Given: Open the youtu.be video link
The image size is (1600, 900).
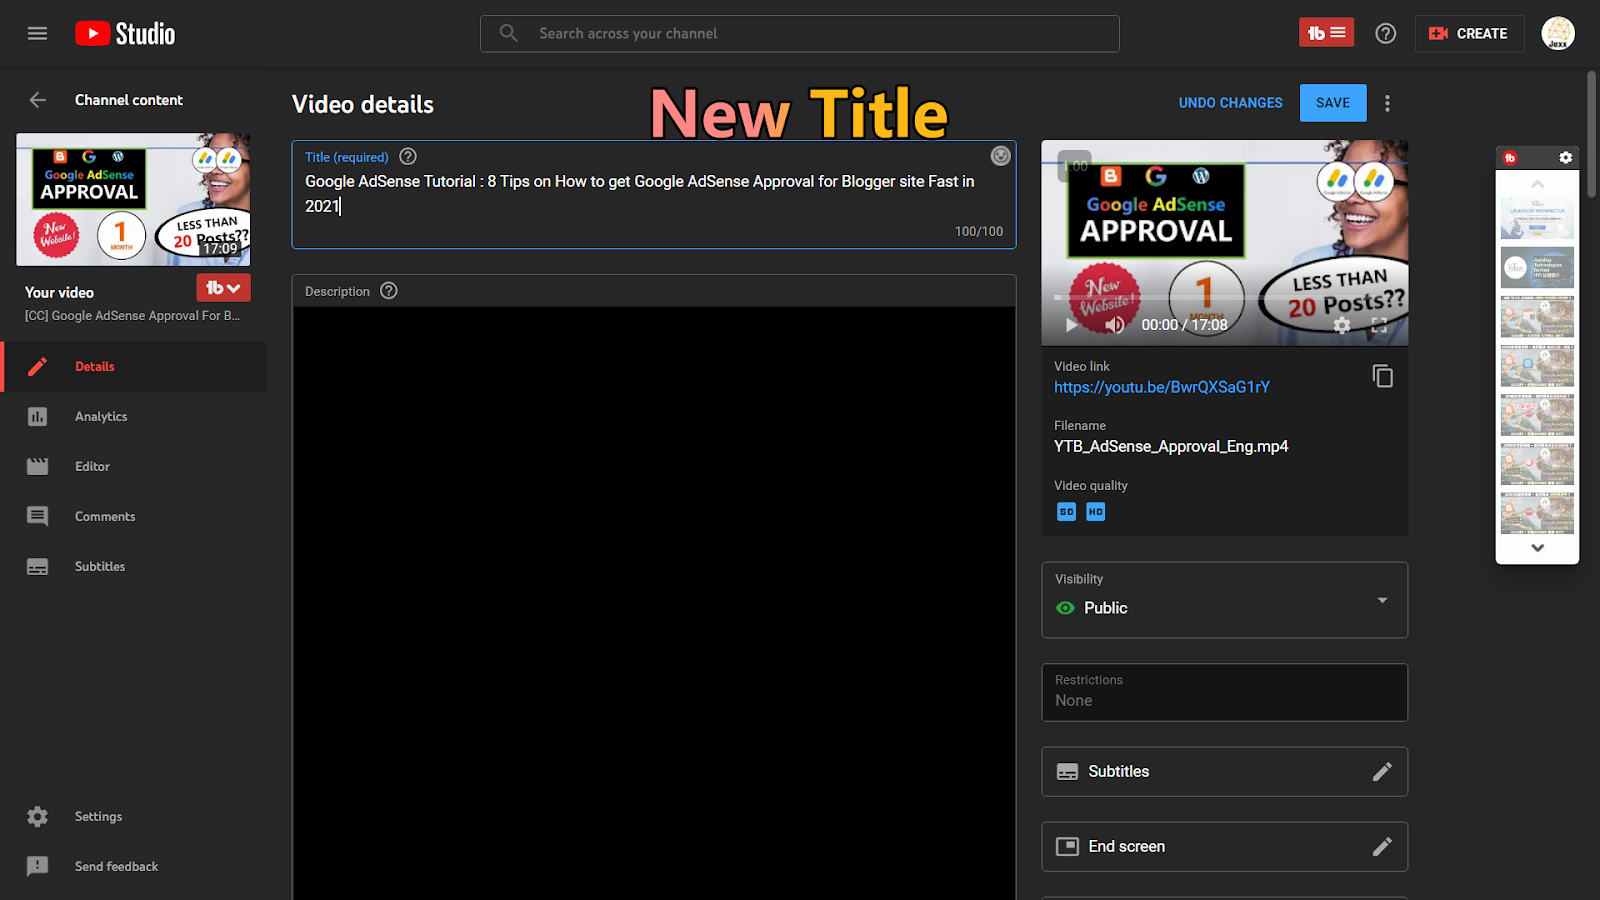Looking at the screenshot, I should (1162, 387).
